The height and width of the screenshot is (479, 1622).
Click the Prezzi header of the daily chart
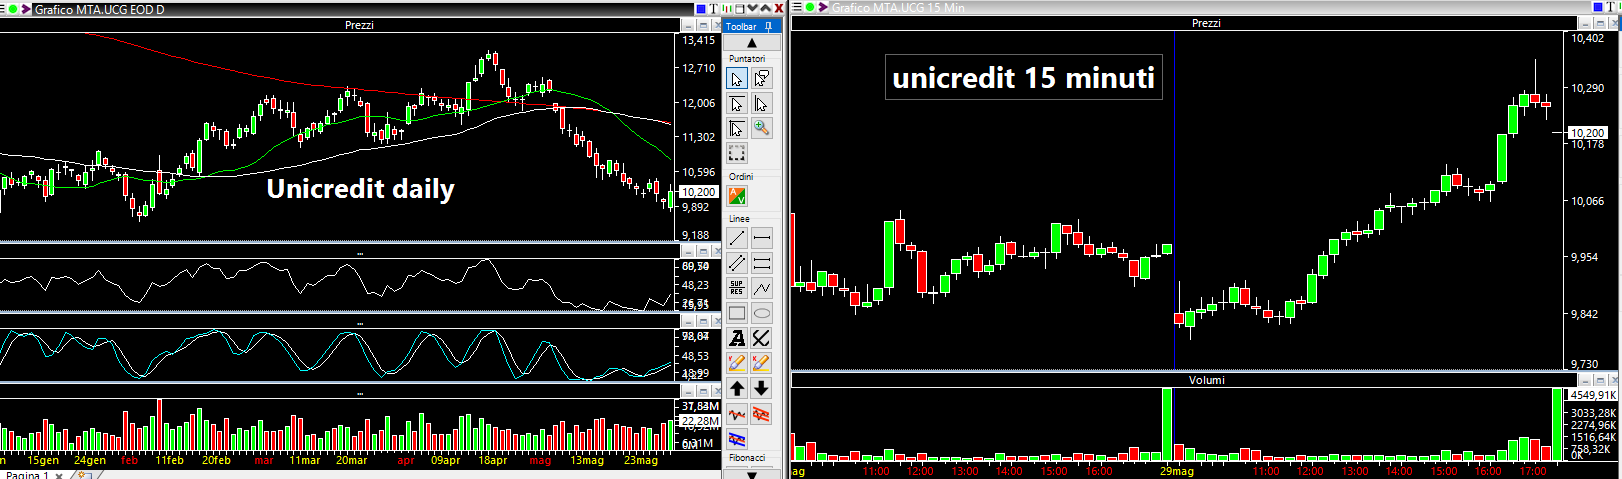pyautogui.click(x=359, y=25)
